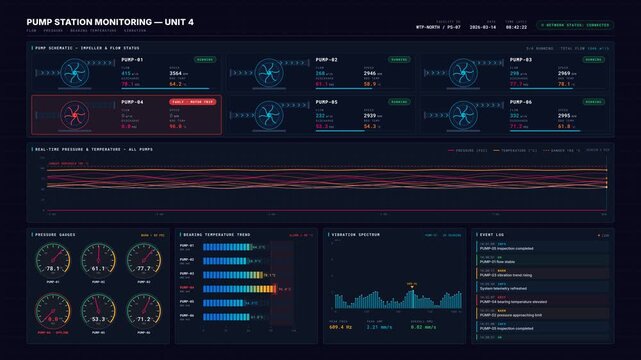641x360 pixels.
Task: Click the progress bar under PUMP-01 card
Action: [x=166, y=88]
